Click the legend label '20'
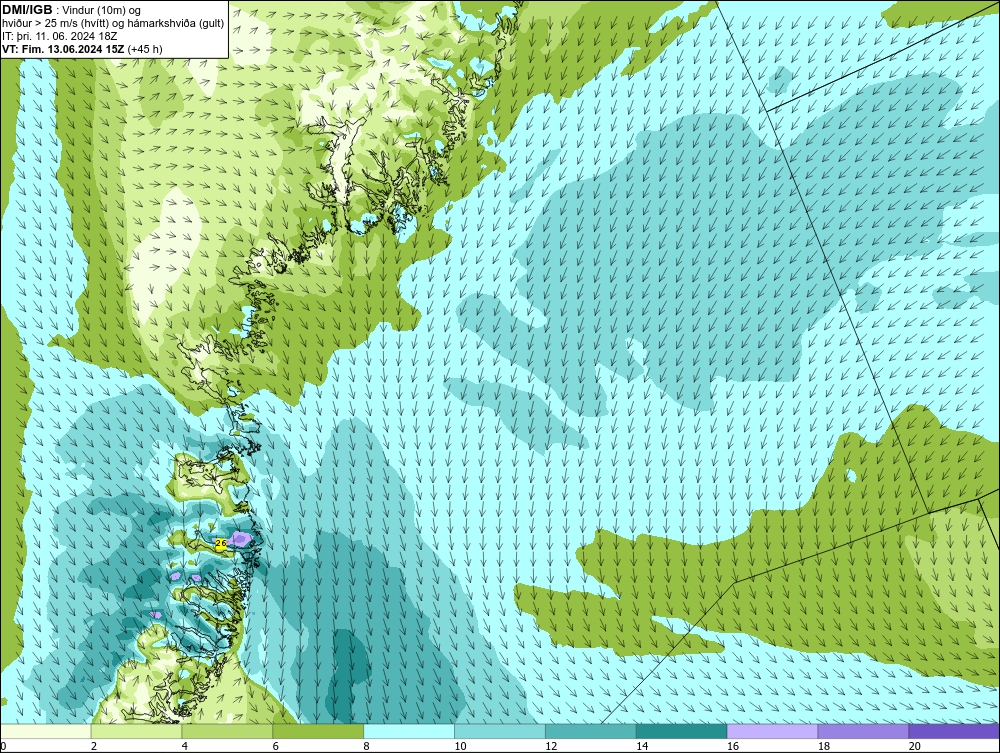 point(915,746)
